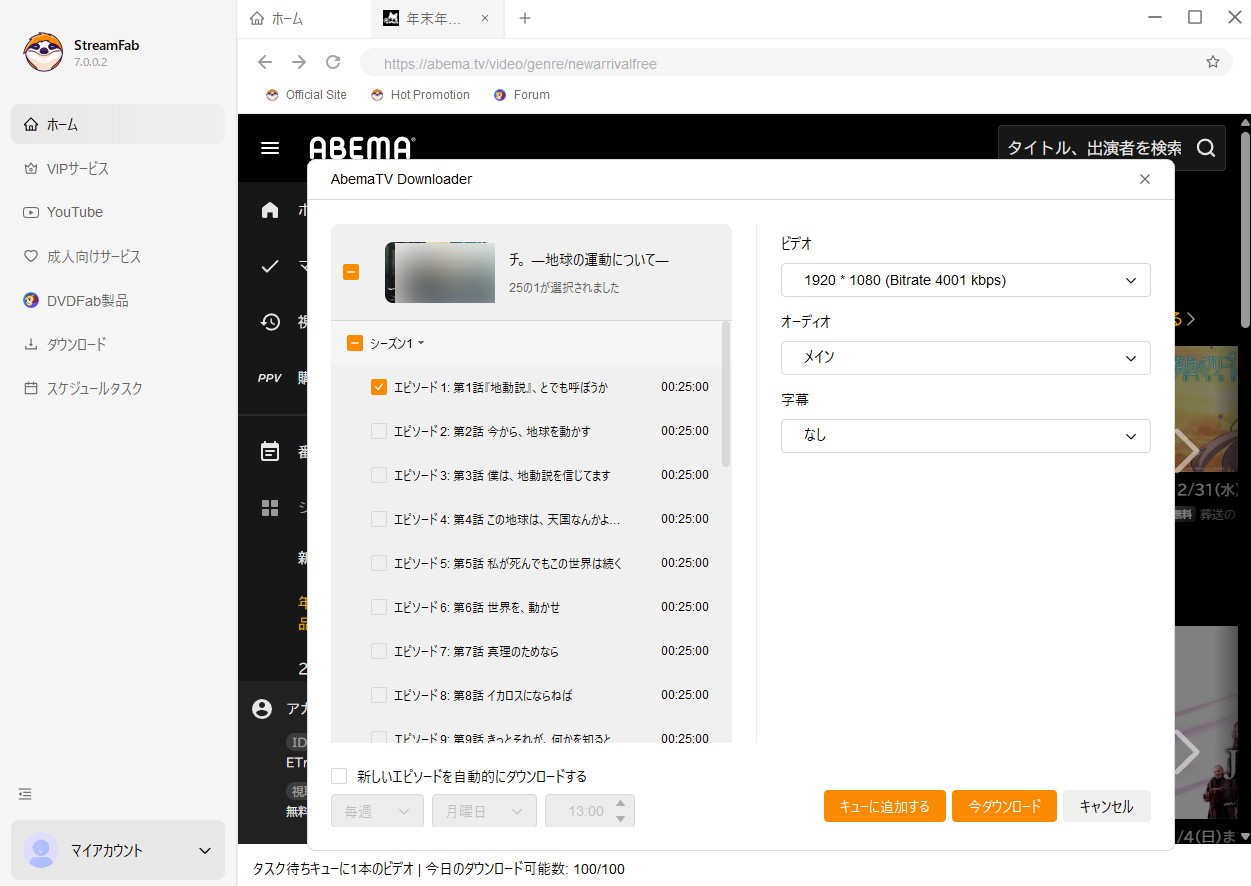Click the キューに追加する button
The height and width of the screenshot is (886, 1251).
point(884,806)
